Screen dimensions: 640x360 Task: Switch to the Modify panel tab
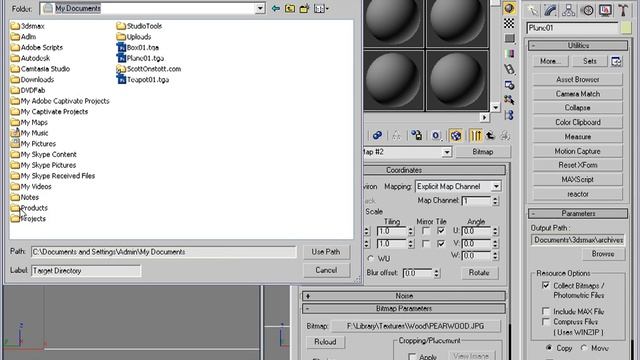tap(551, 10)
